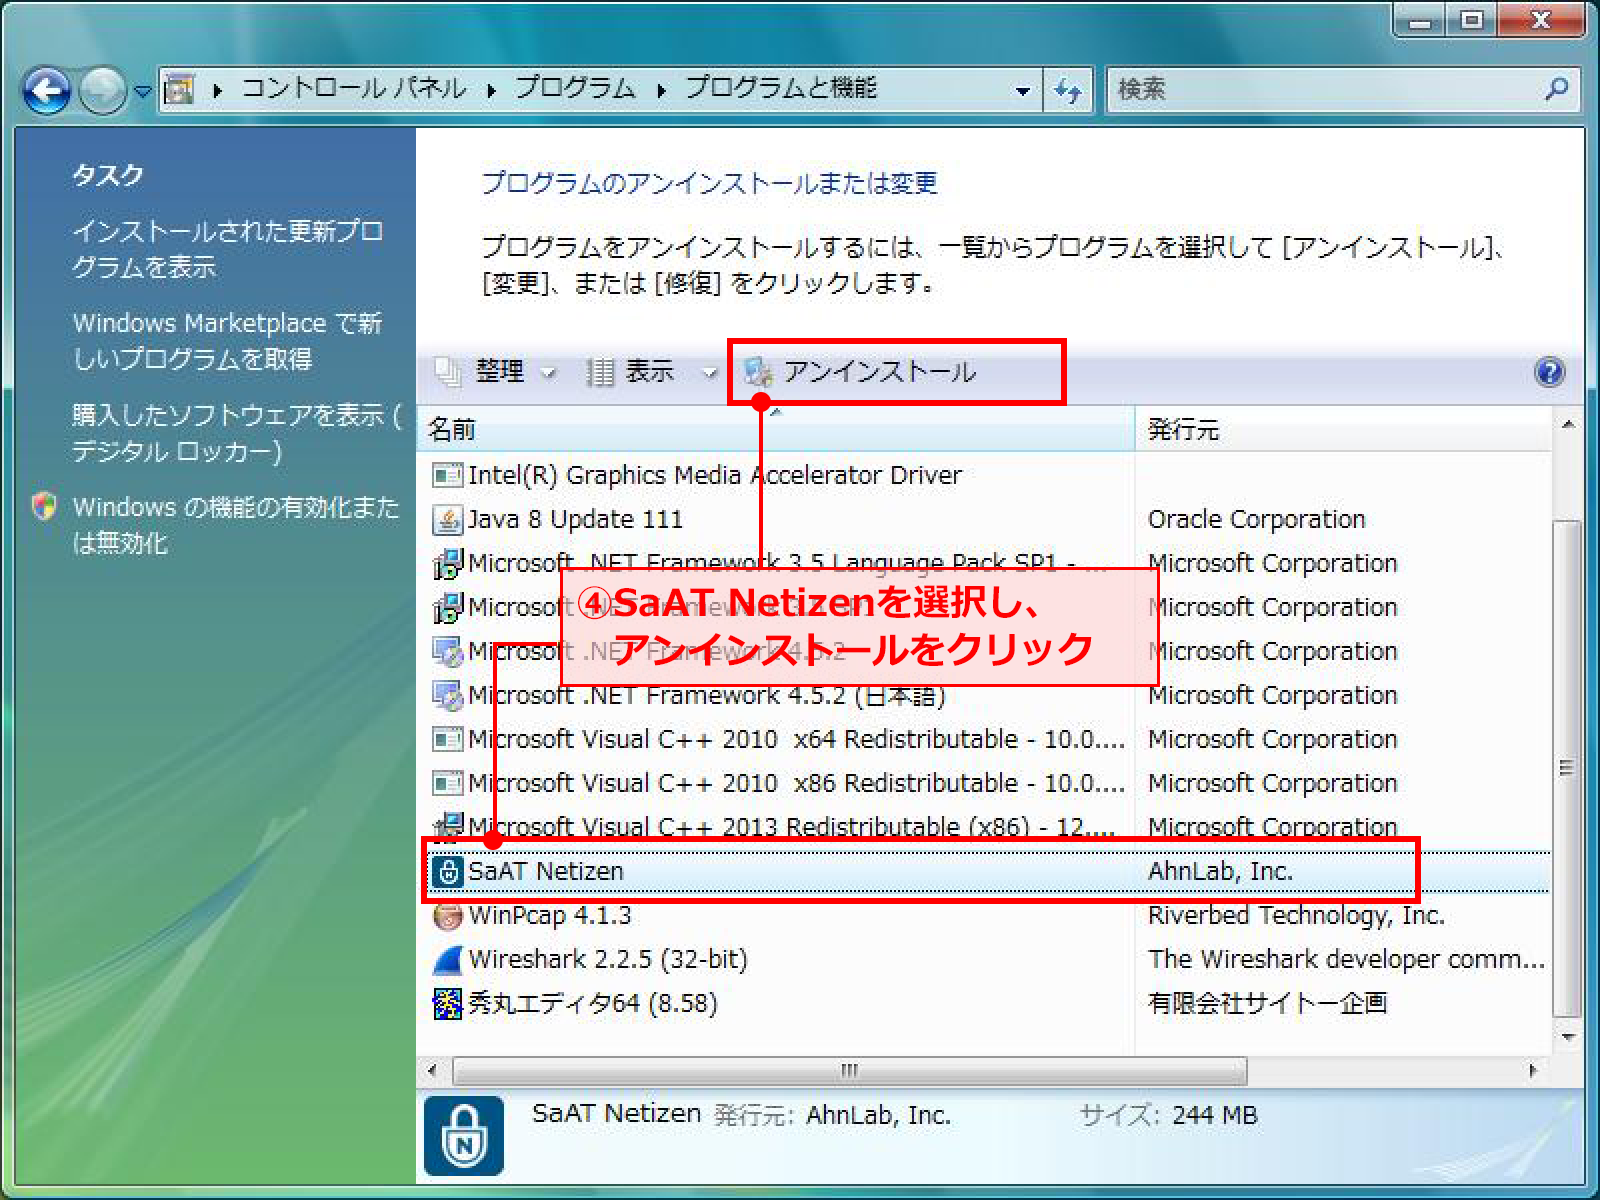This screenshot has width=1600, height=1200.
Task: Click The Wireshark developer comm... publisher cell
Action: tap(1346, 959)
